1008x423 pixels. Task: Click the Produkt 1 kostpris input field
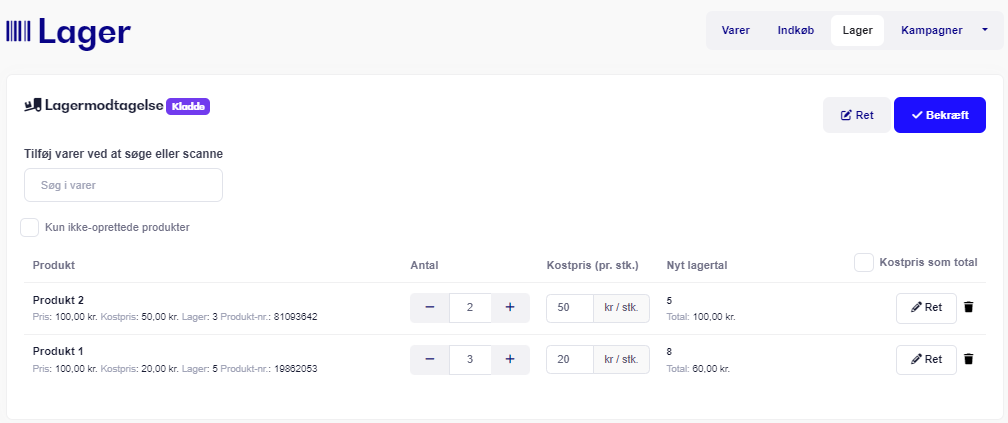[570, 359]
